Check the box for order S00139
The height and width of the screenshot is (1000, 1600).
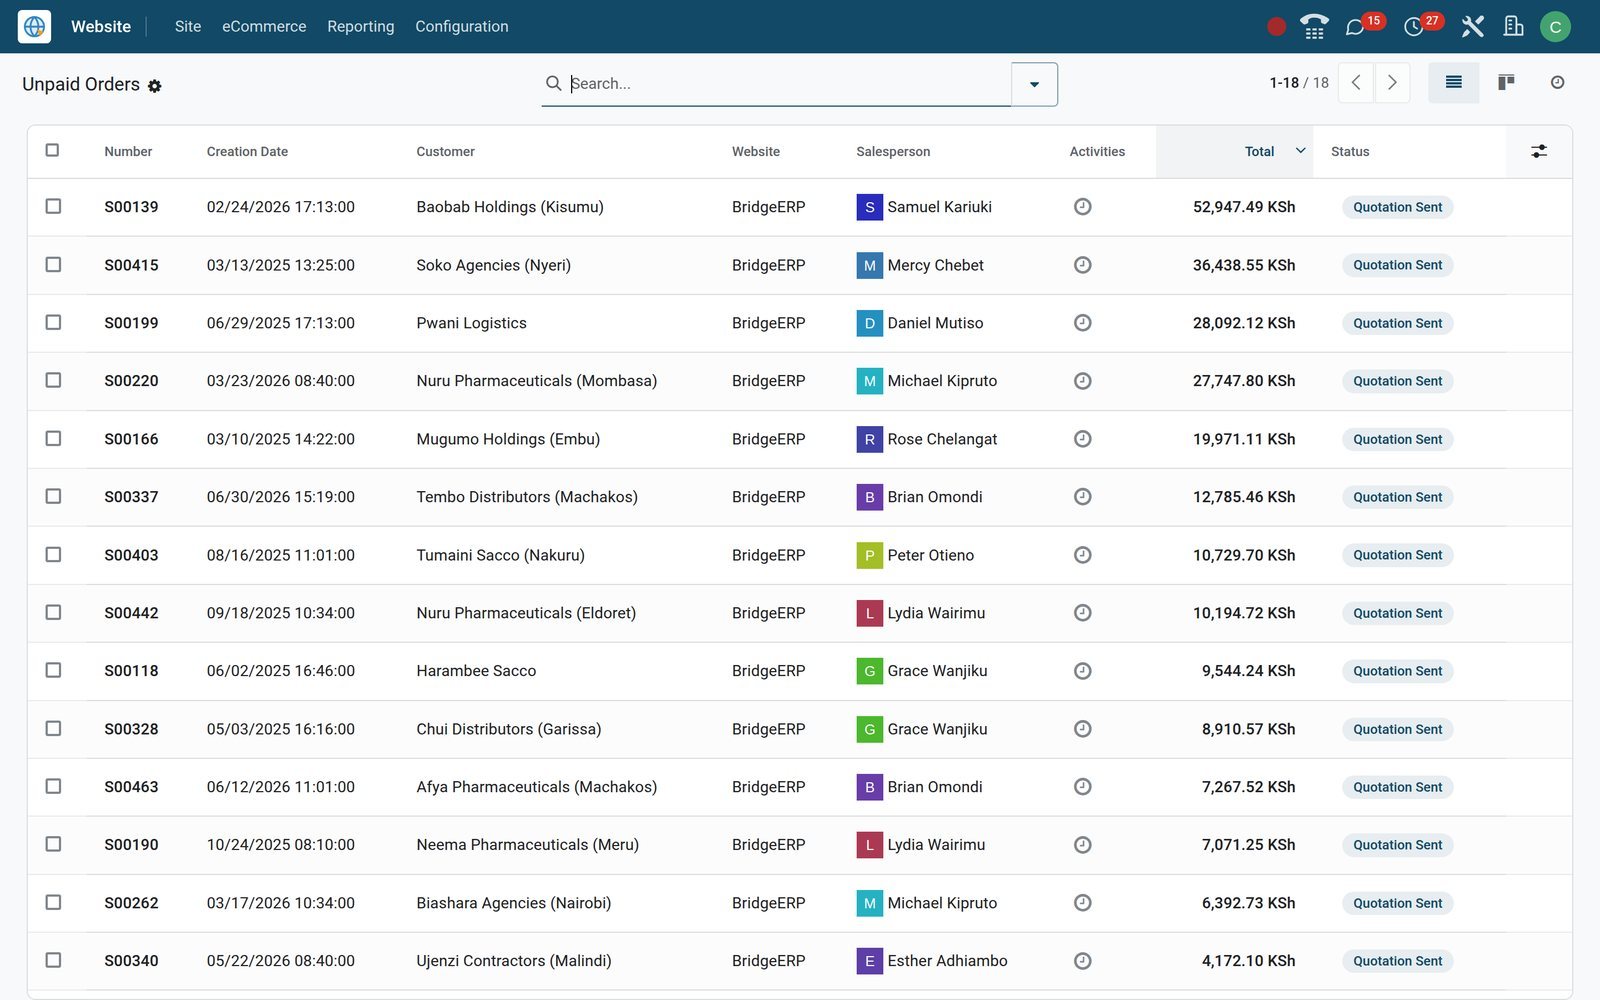coord(53,206)
